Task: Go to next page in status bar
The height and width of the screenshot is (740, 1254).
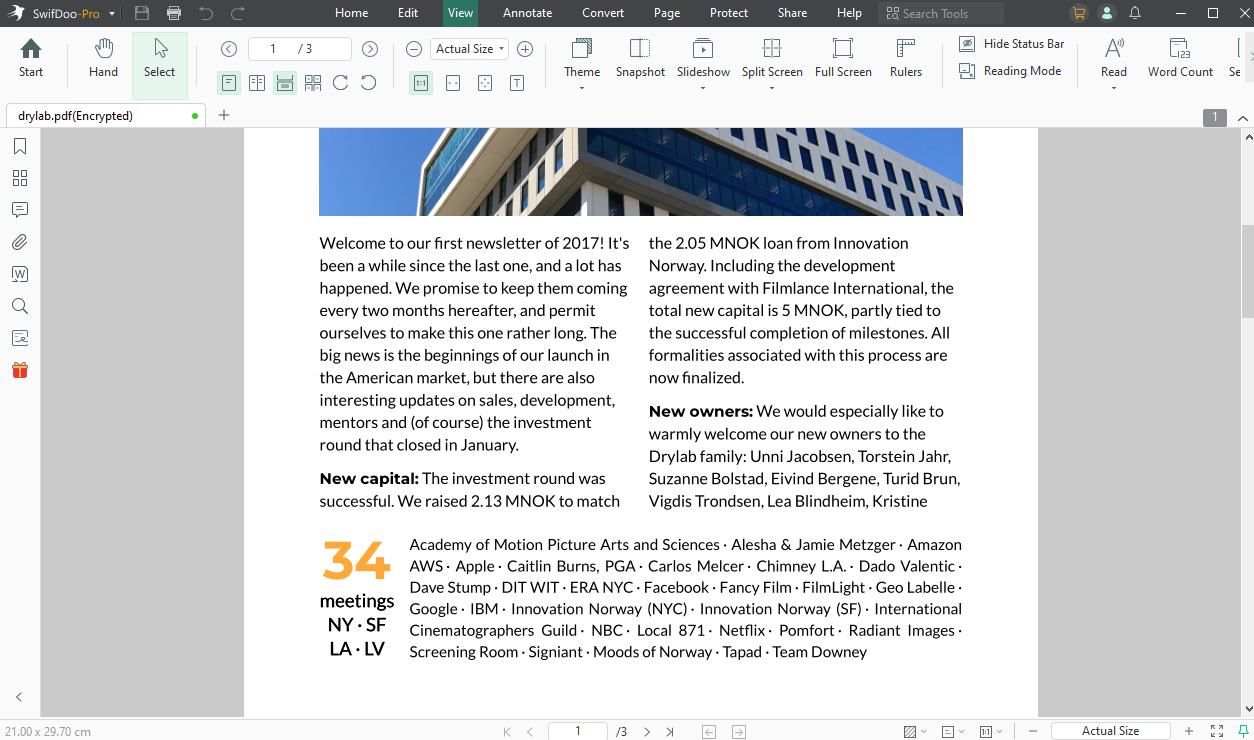Action: 647,731
